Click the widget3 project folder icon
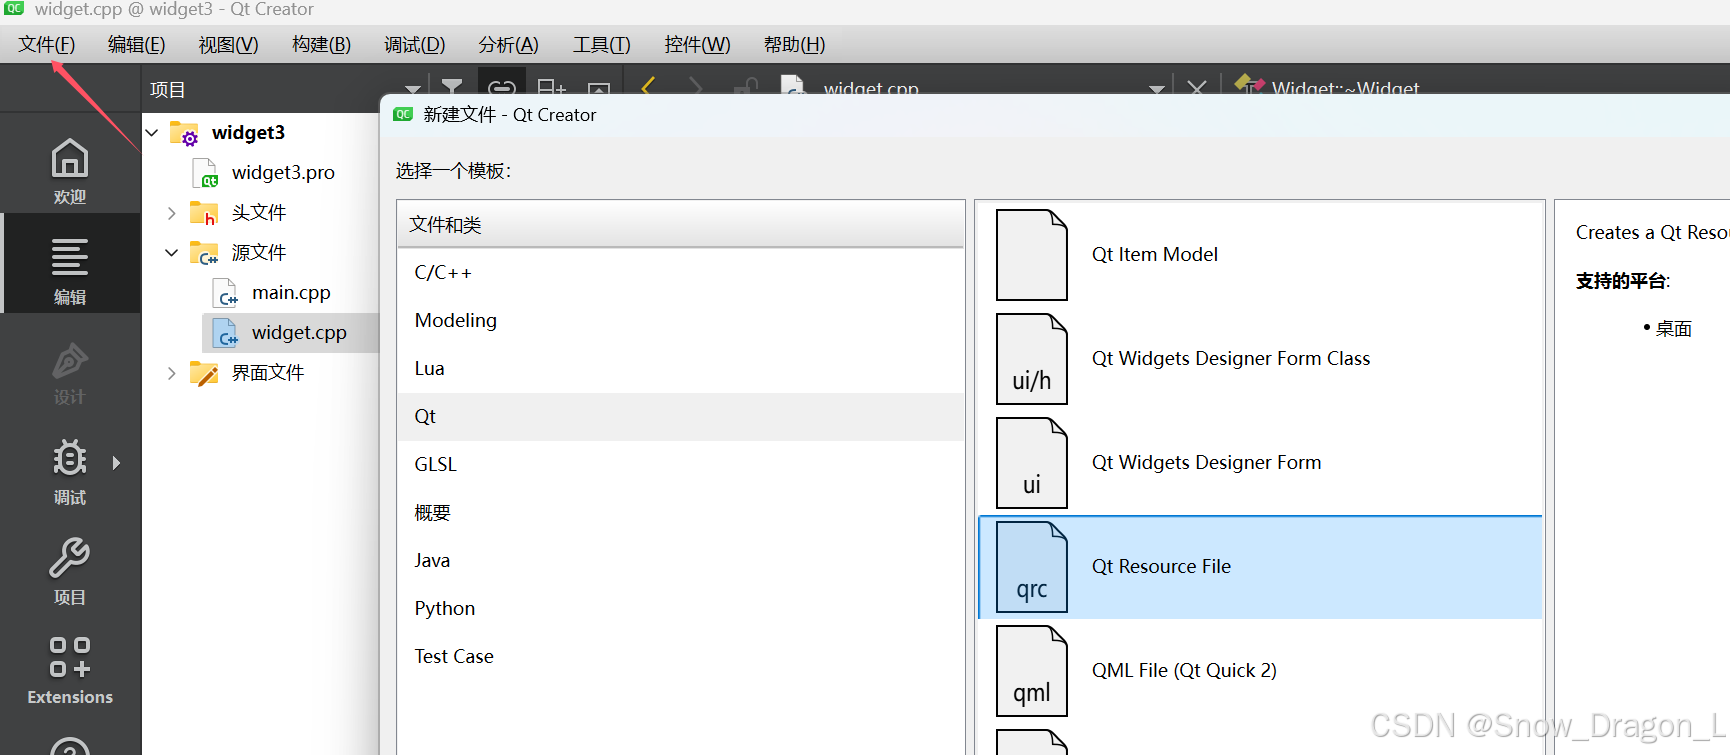The image size is (1730, 755). point(184,133)
